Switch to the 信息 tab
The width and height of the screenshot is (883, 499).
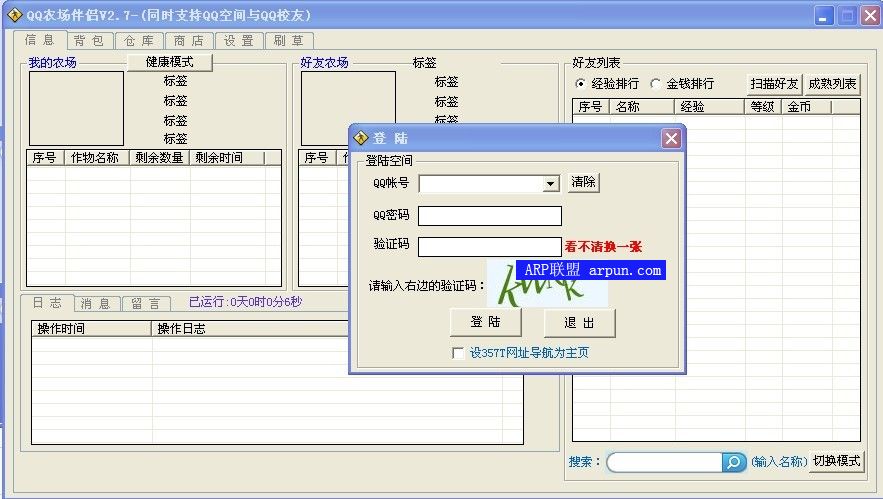pos(39,40)
